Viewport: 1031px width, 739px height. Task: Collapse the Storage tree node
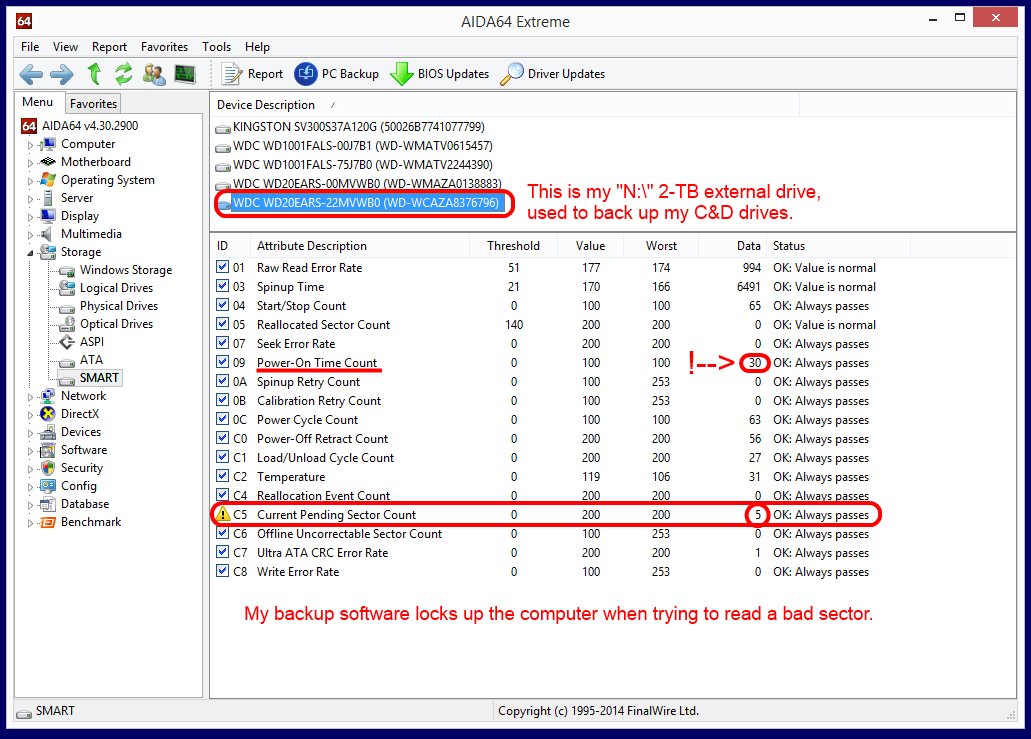(x=30, y=252)
